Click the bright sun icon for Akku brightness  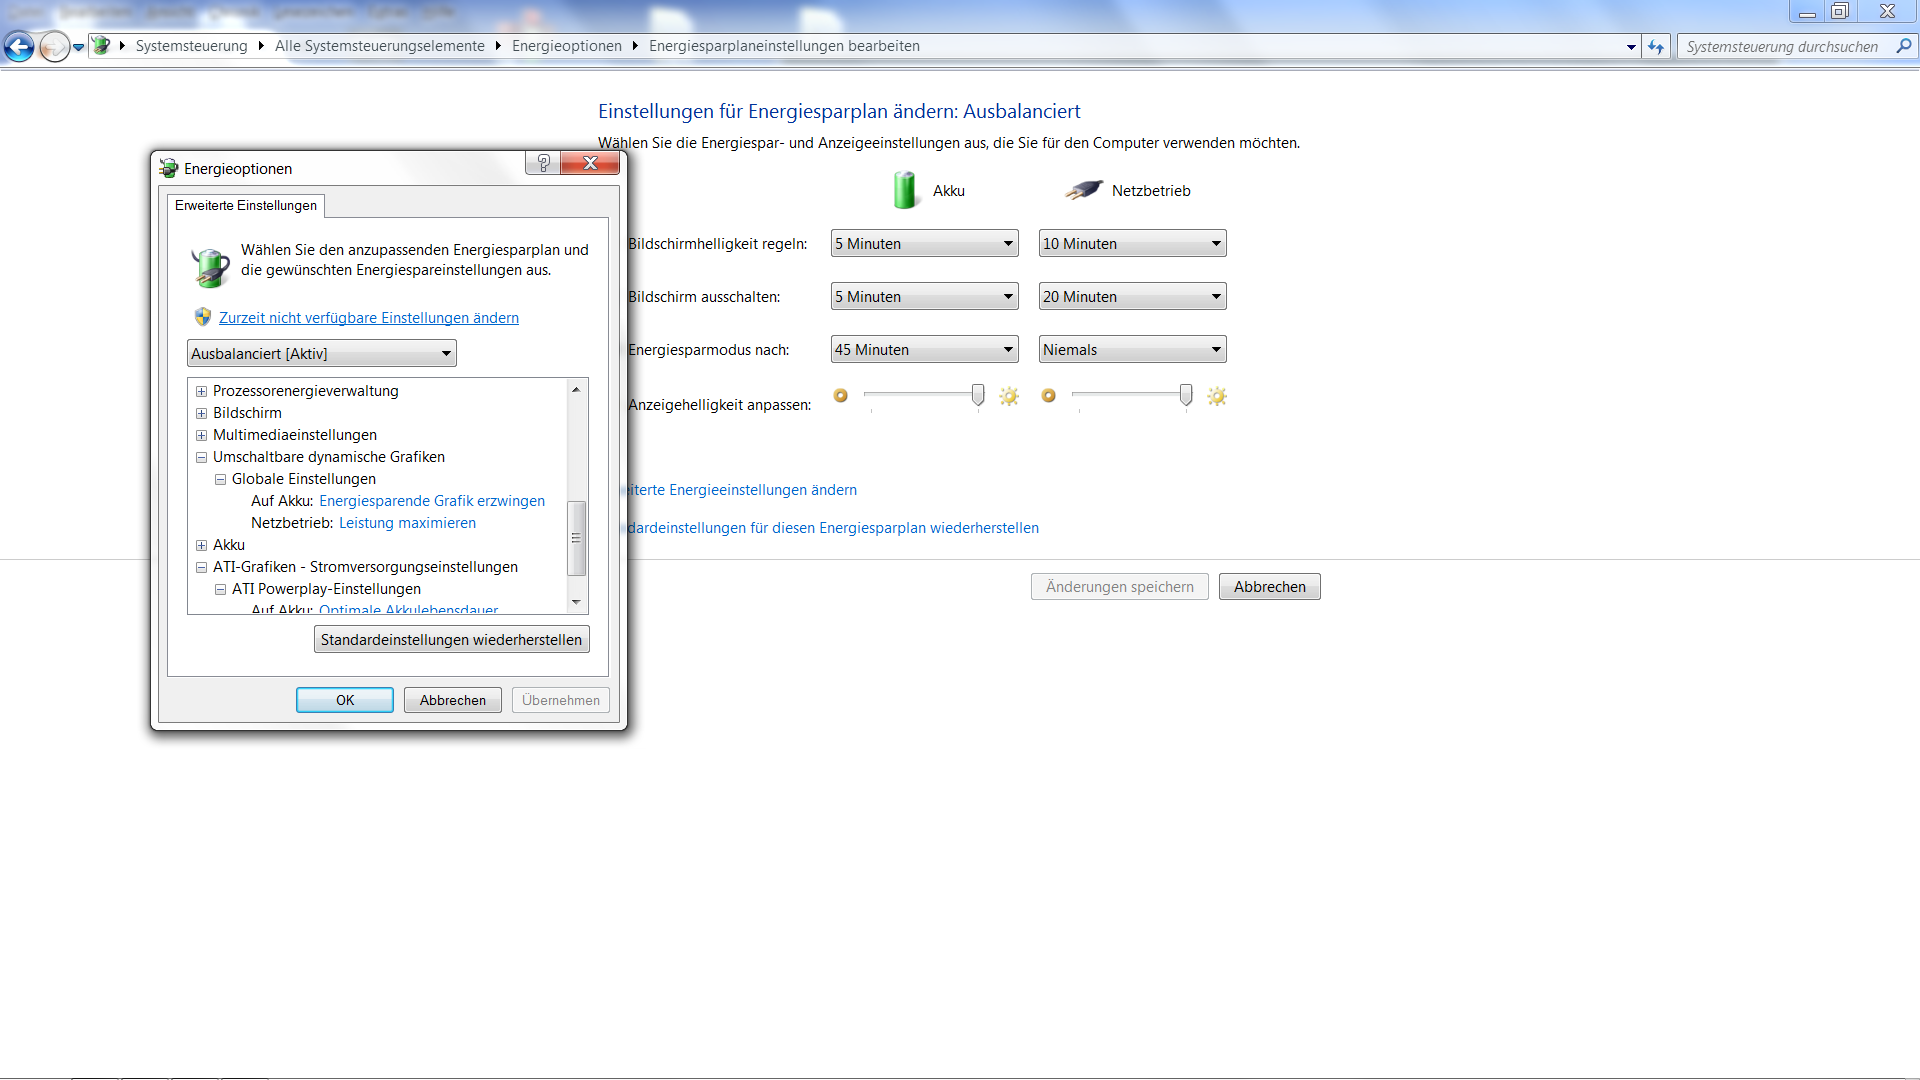click(1009, 396)
